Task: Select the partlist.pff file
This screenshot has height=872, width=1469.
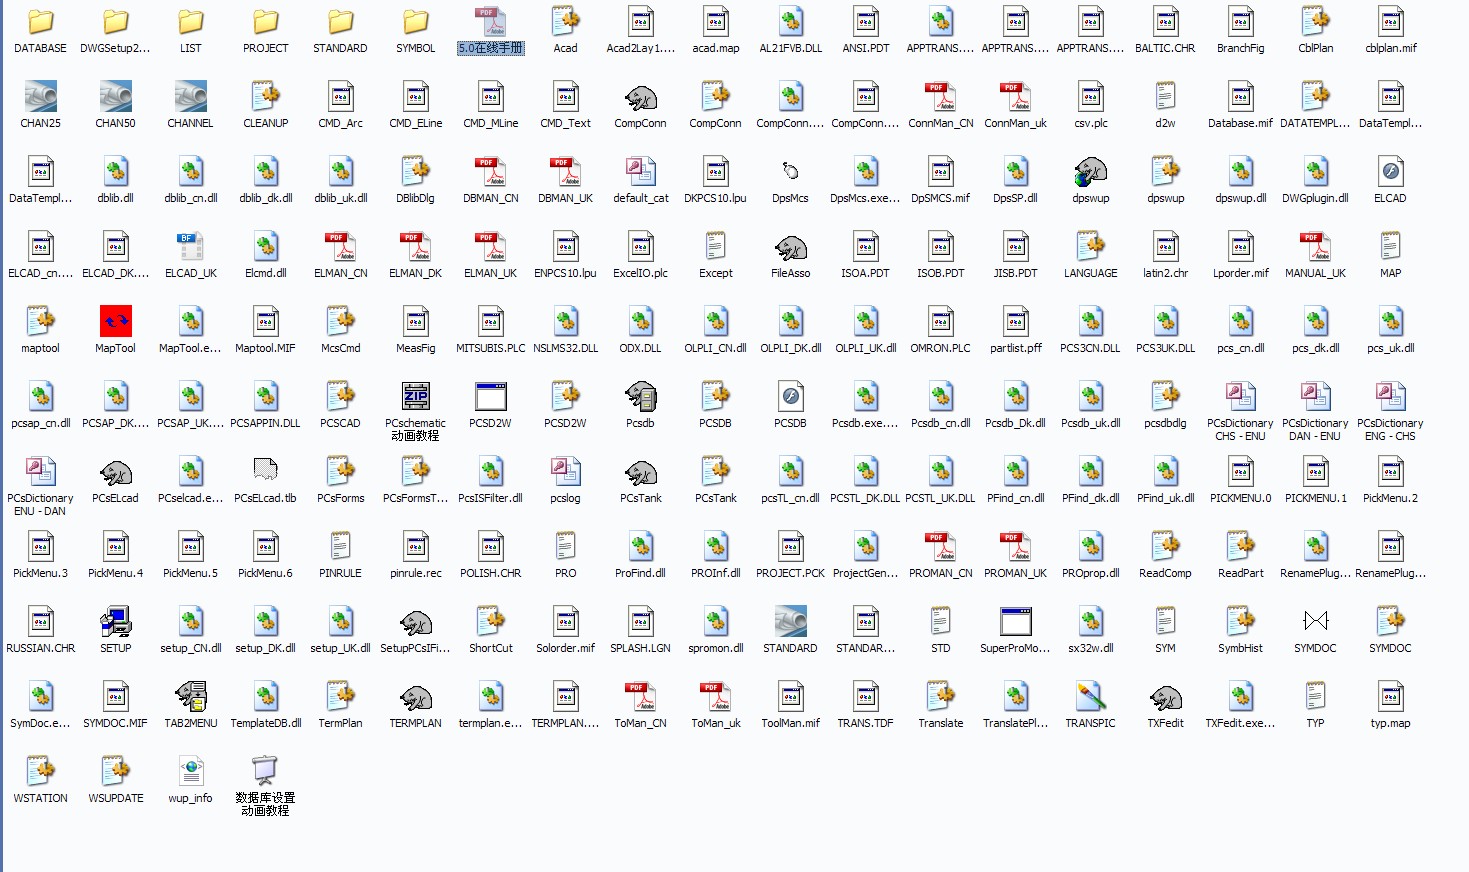Action: [1016, 321]
